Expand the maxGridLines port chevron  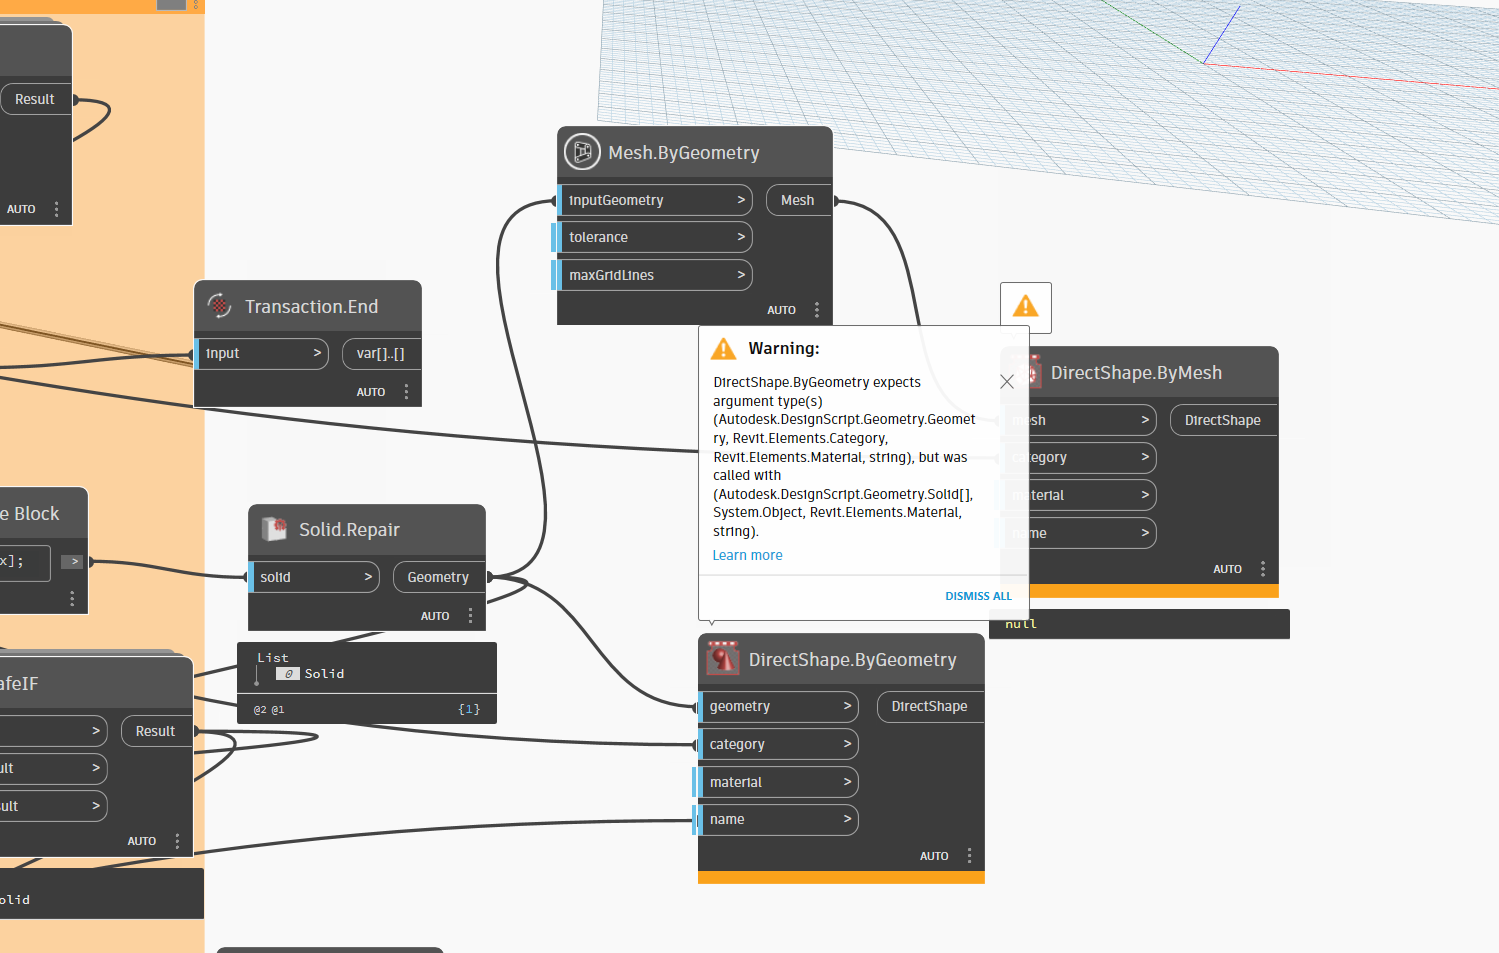pyautogui.click(x=741, y=275)
